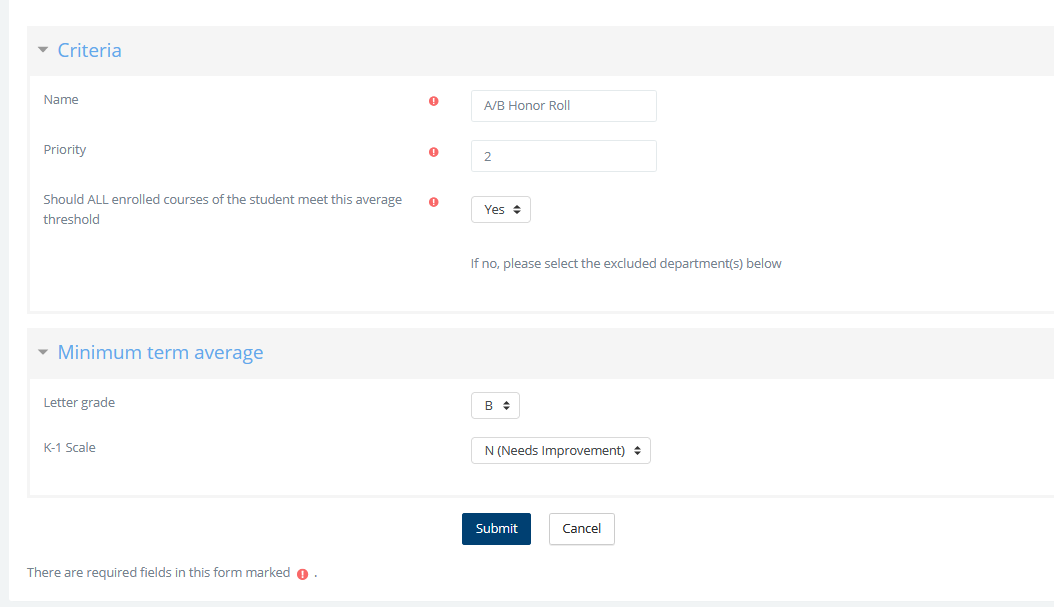Click the Name field label

(61, 100)
